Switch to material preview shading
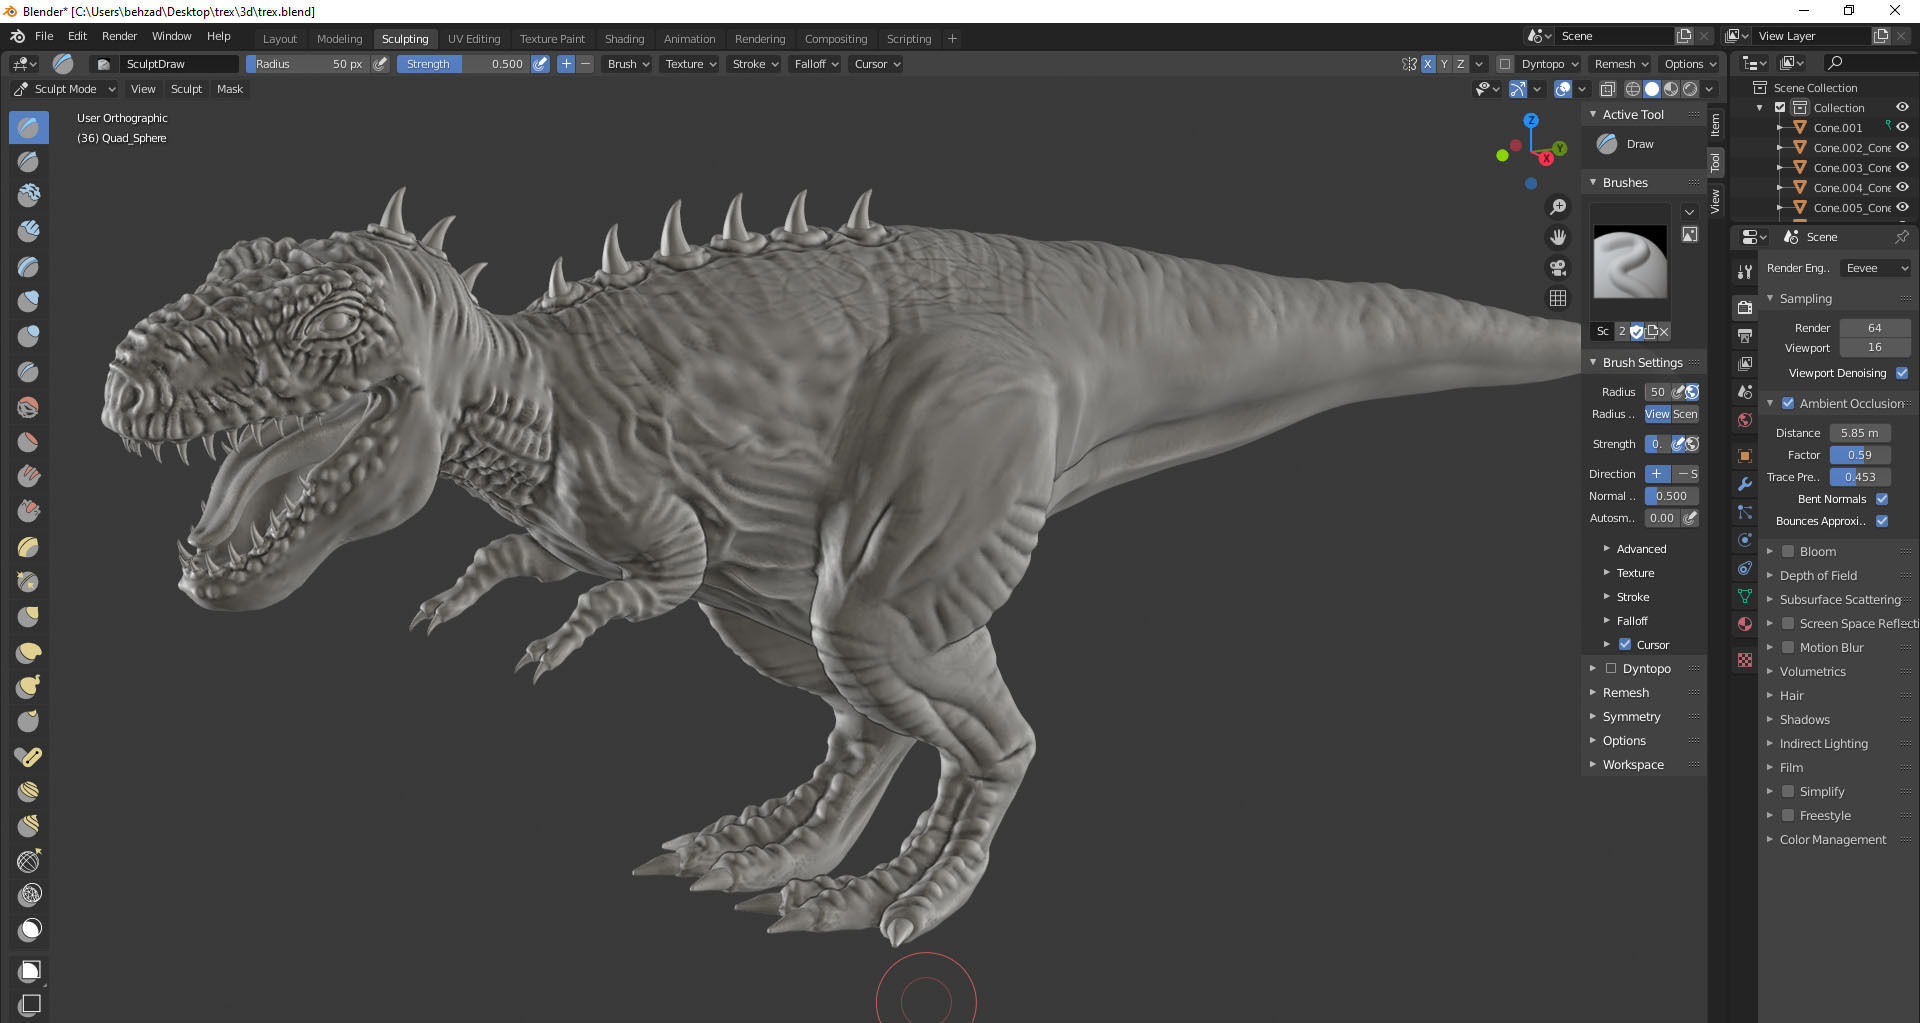Screen dimensions: 1920x1023 [x=1671, y=89]
